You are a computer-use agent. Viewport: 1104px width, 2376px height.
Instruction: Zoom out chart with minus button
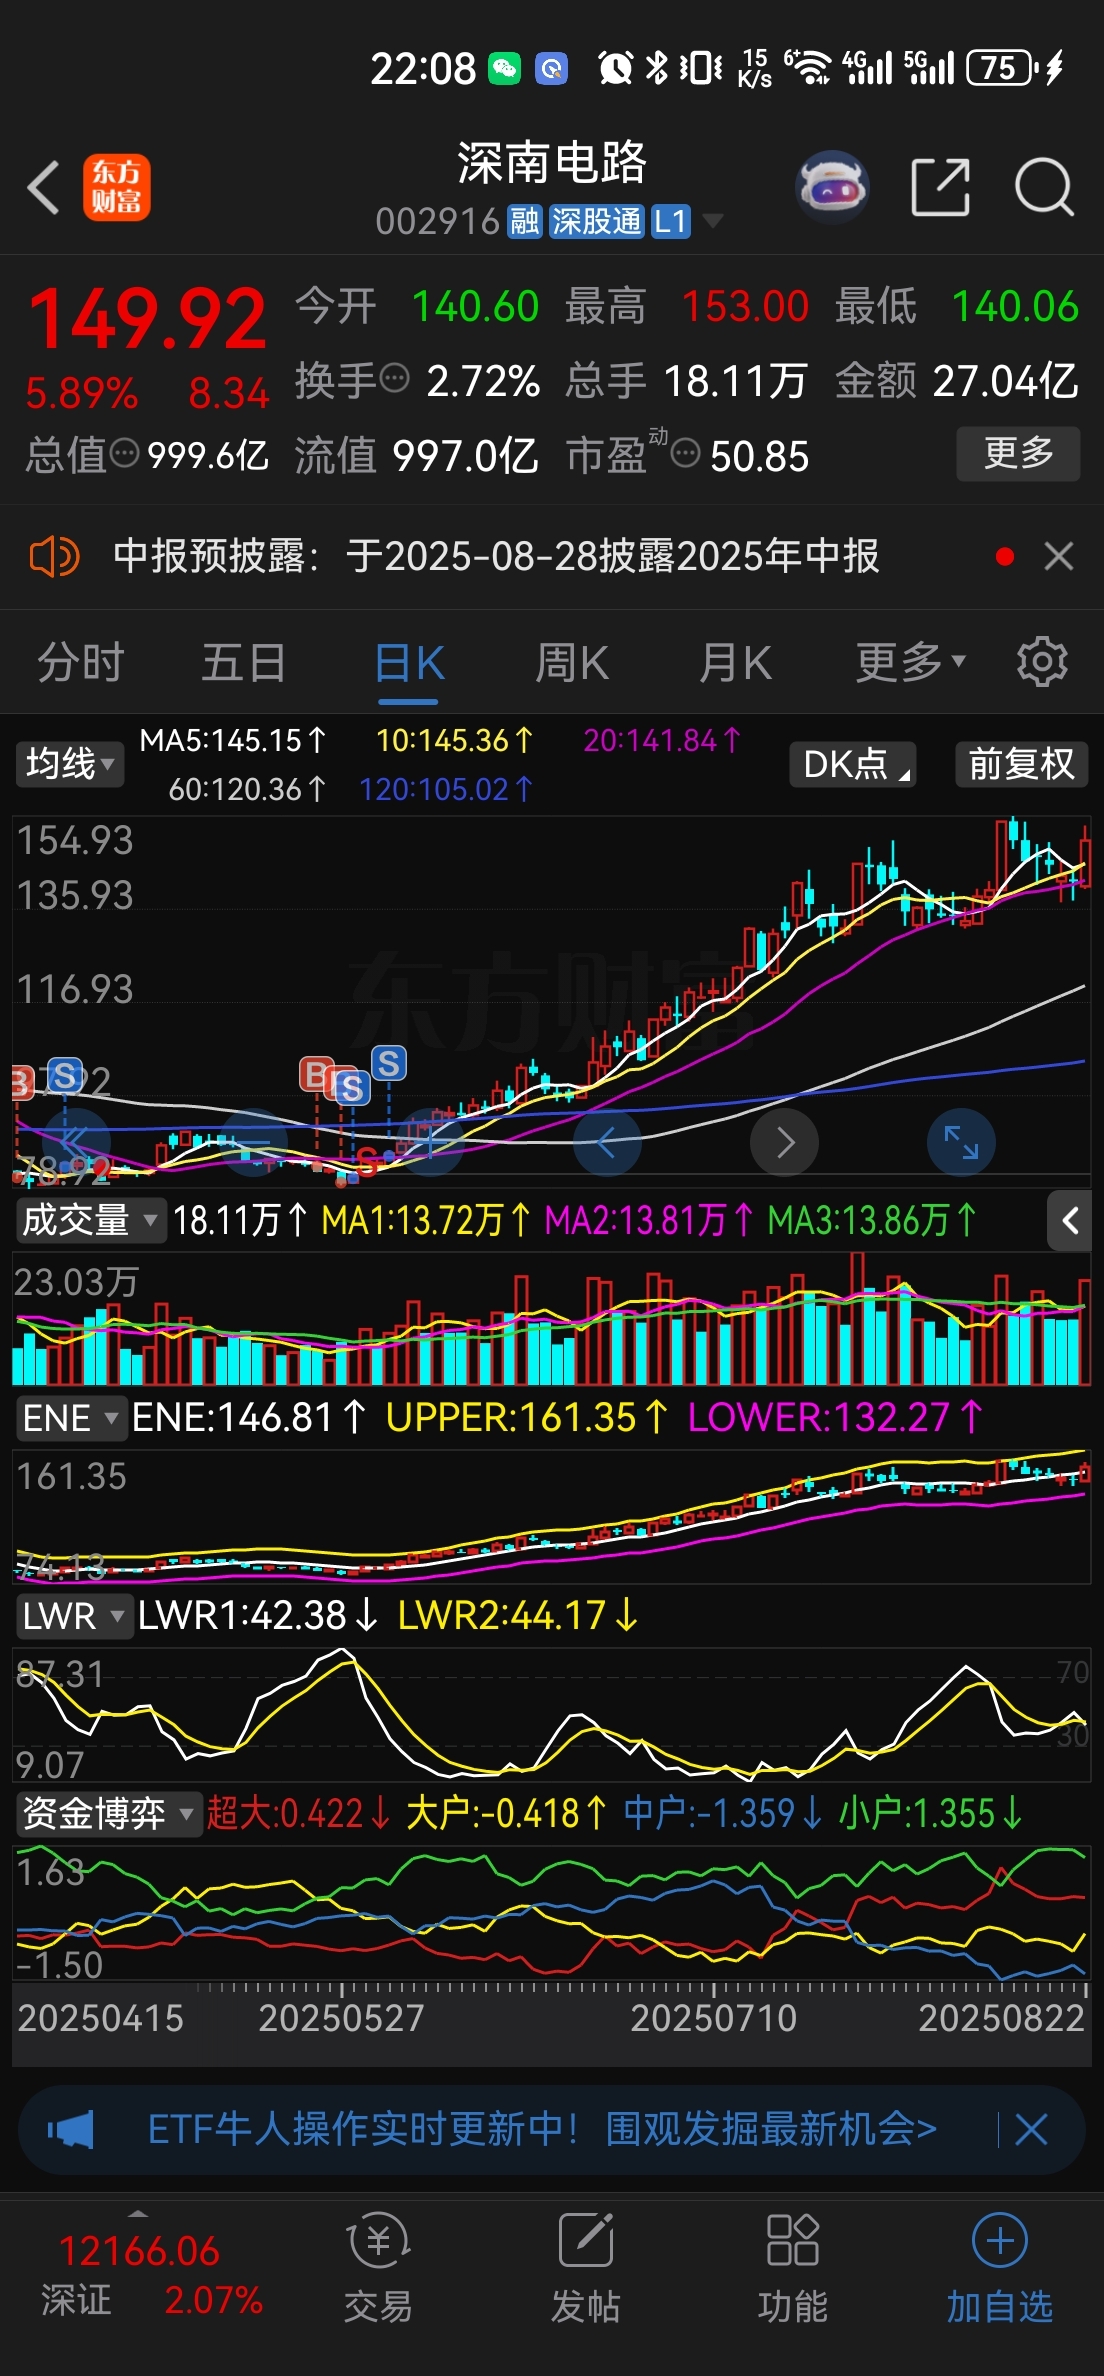253,1142
